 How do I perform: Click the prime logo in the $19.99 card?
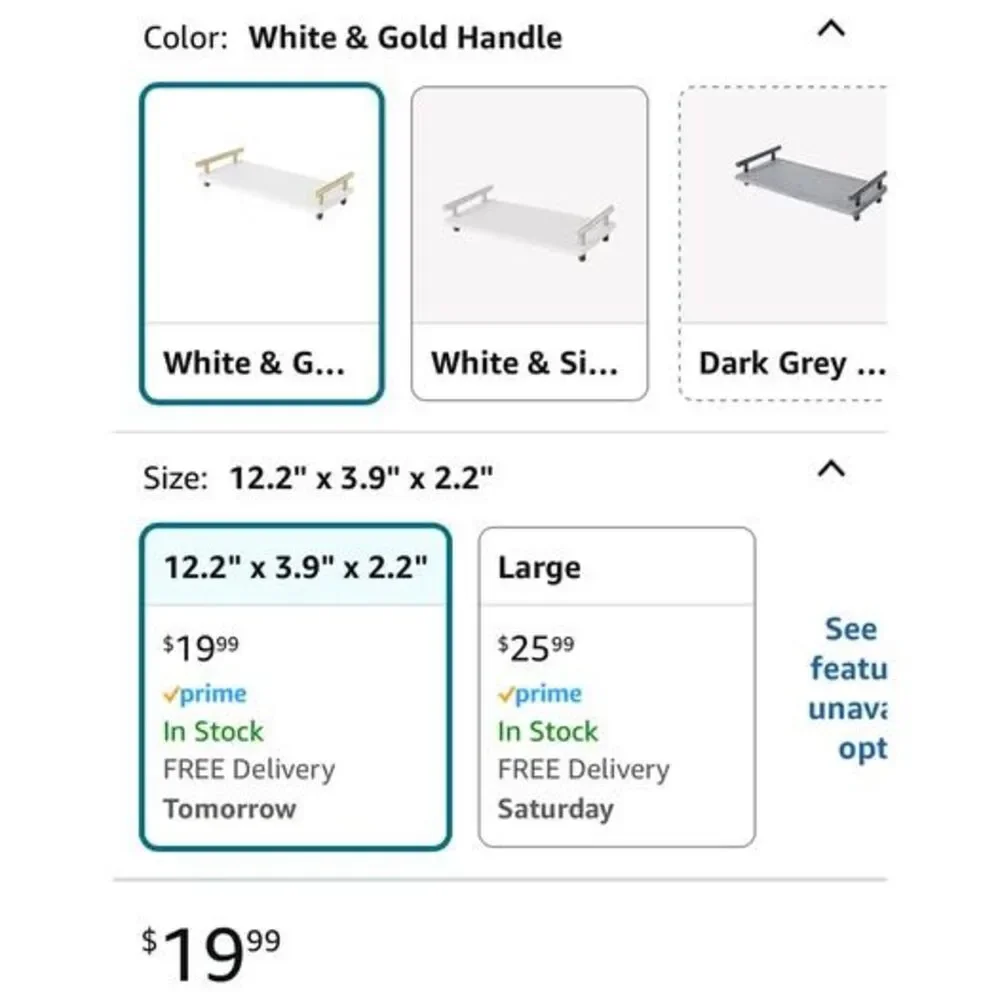tap(205, 694)
